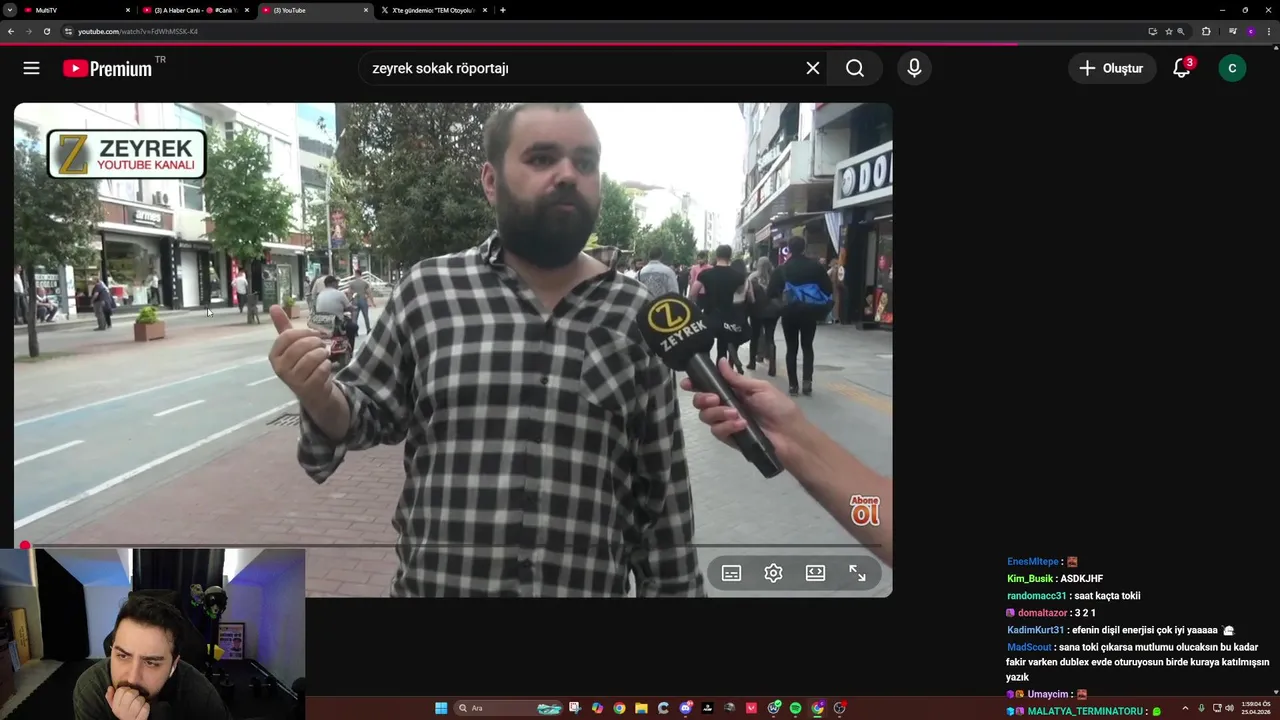The image size is (1280, 720).
Task: Click the Abone ol watermark in video
Action: pyautogui.click(x=865, y=510)
